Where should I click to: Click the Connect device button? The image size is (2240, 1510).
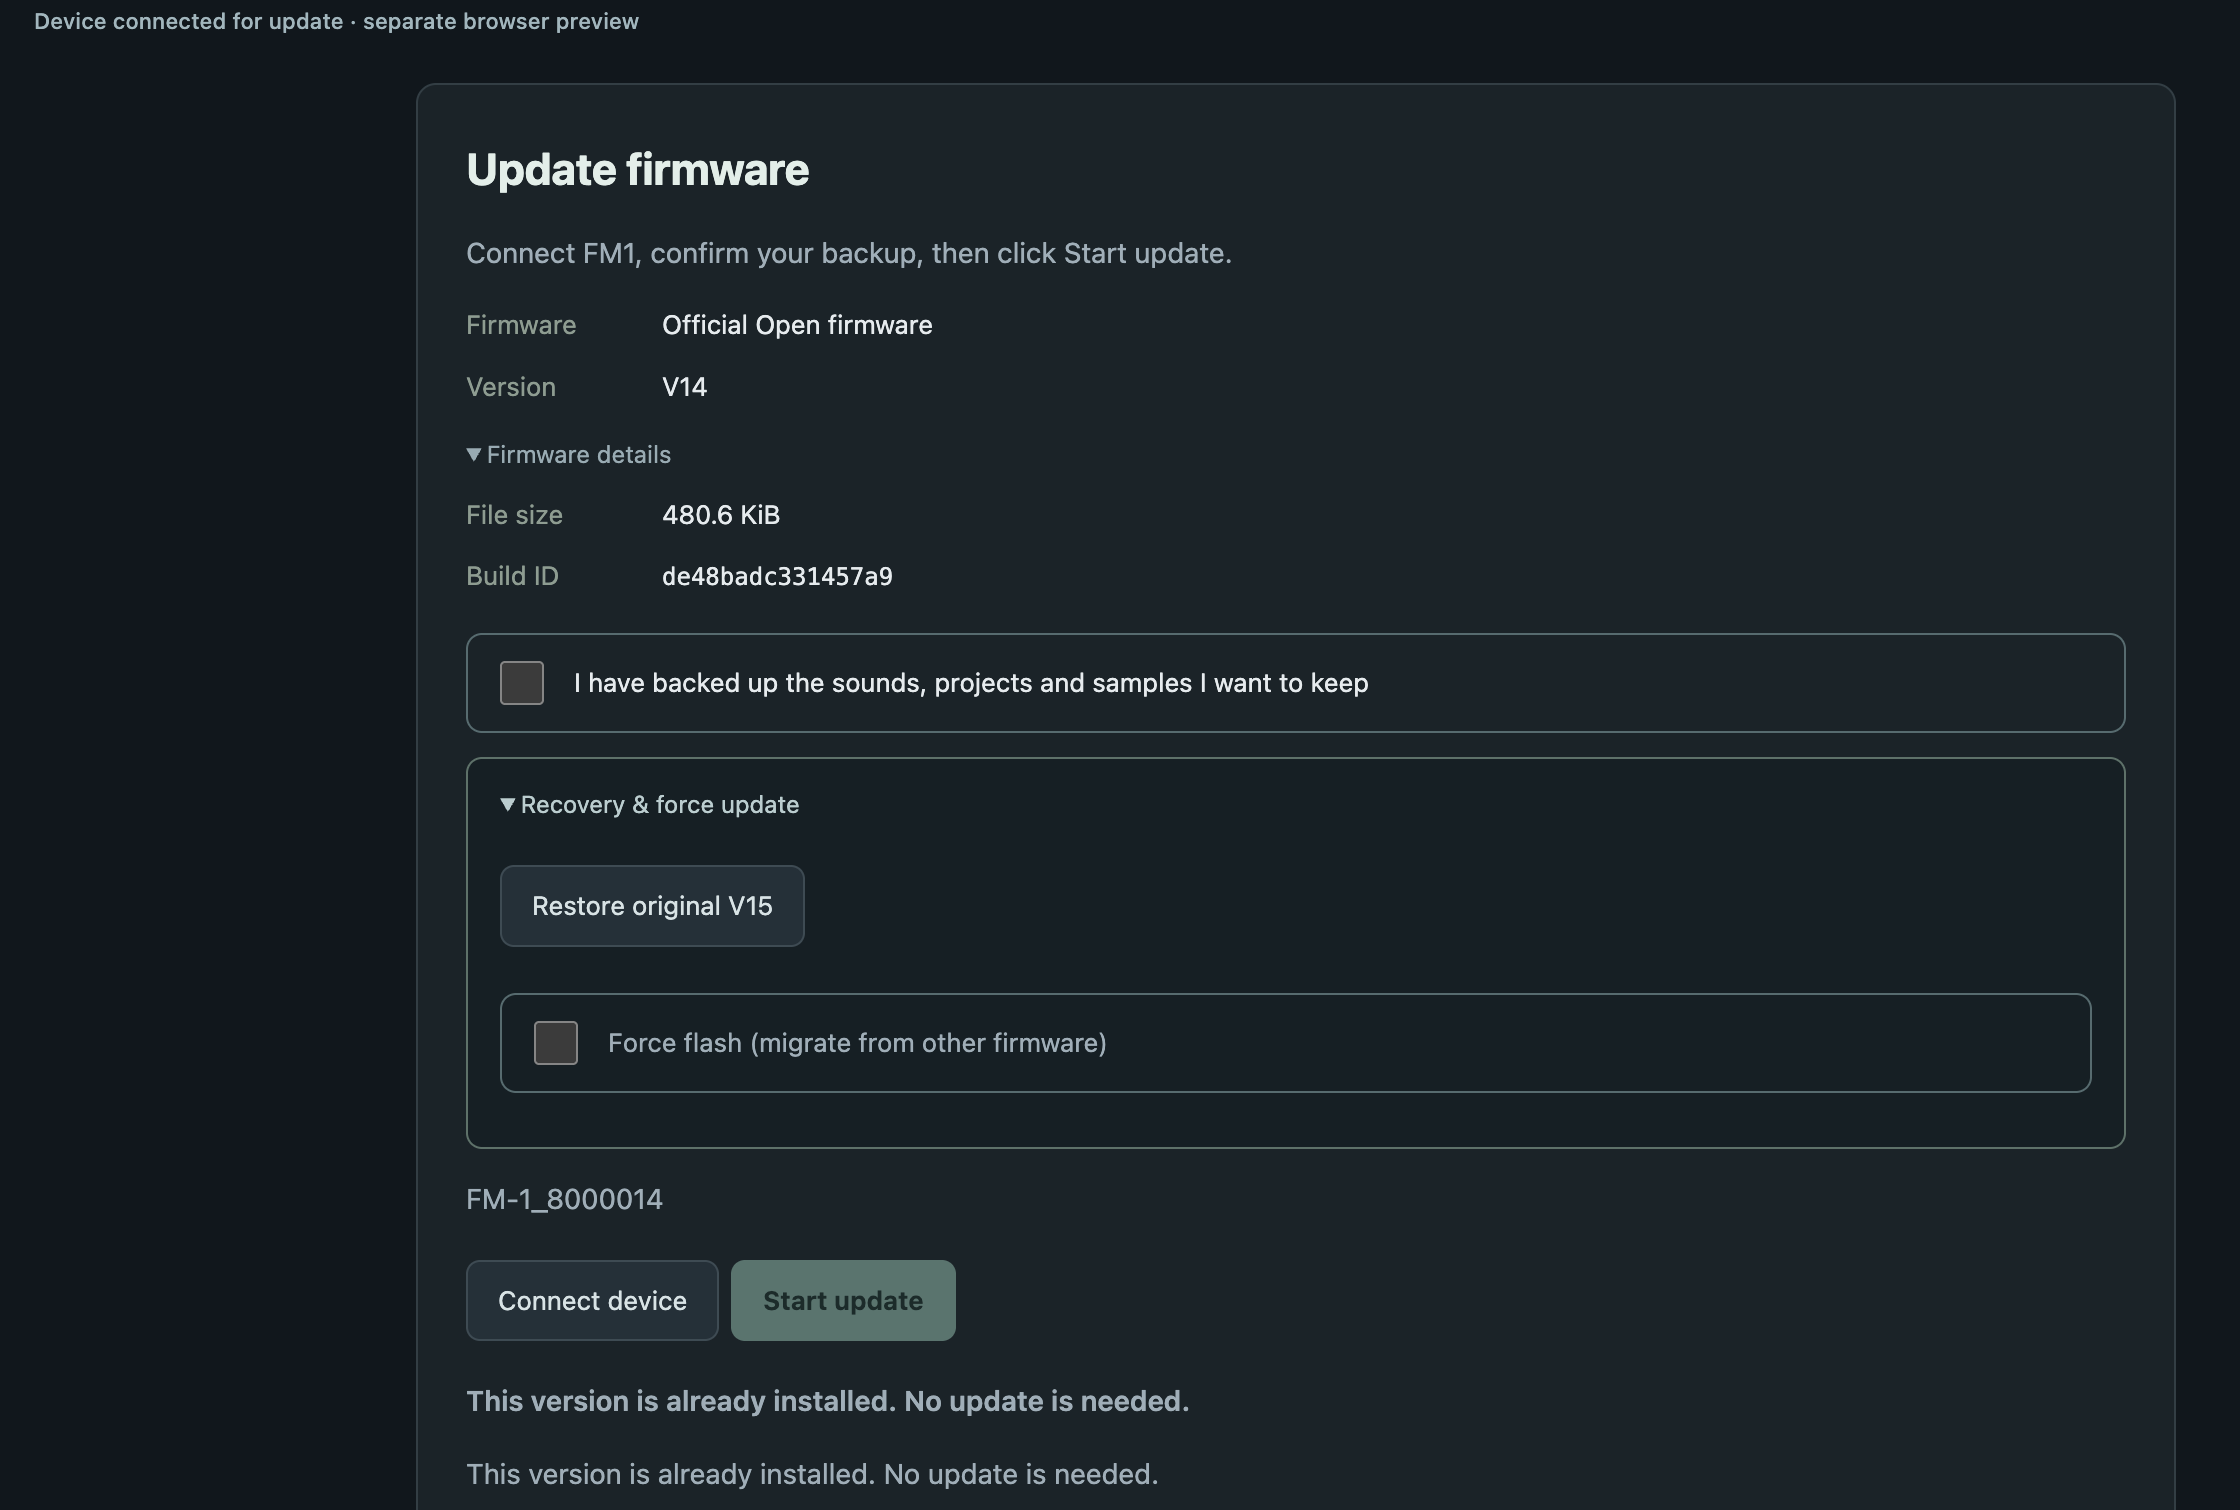coord(592,1301)
